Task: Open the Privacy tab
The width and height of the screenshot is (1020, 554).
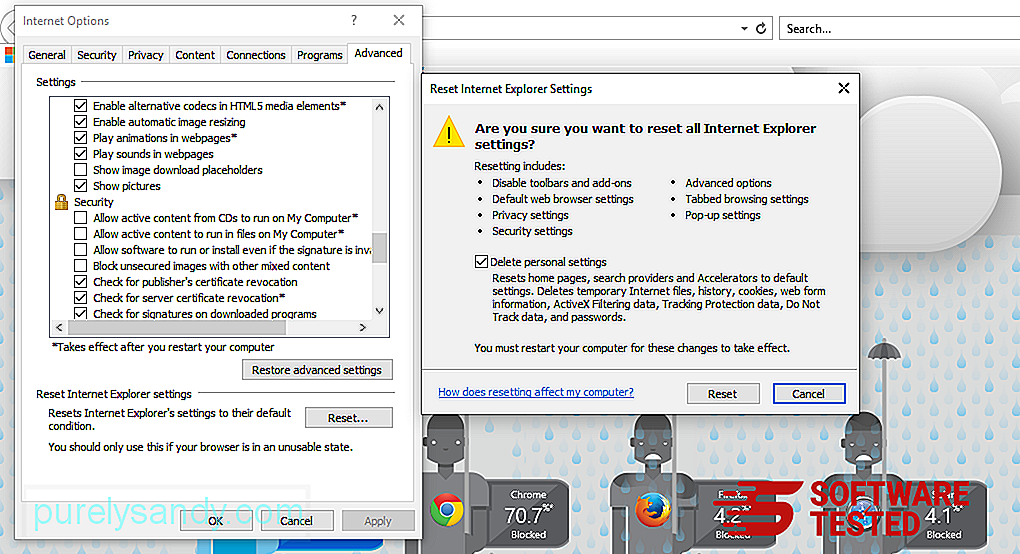Action: tap(145, 55)
